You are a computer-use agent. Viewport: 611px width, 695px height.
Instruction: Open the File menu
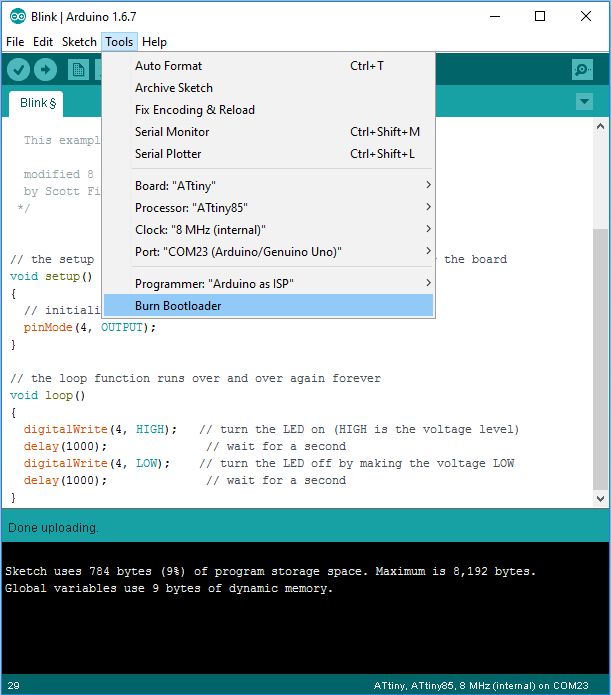pyautogui.click(x=15, y=42)
